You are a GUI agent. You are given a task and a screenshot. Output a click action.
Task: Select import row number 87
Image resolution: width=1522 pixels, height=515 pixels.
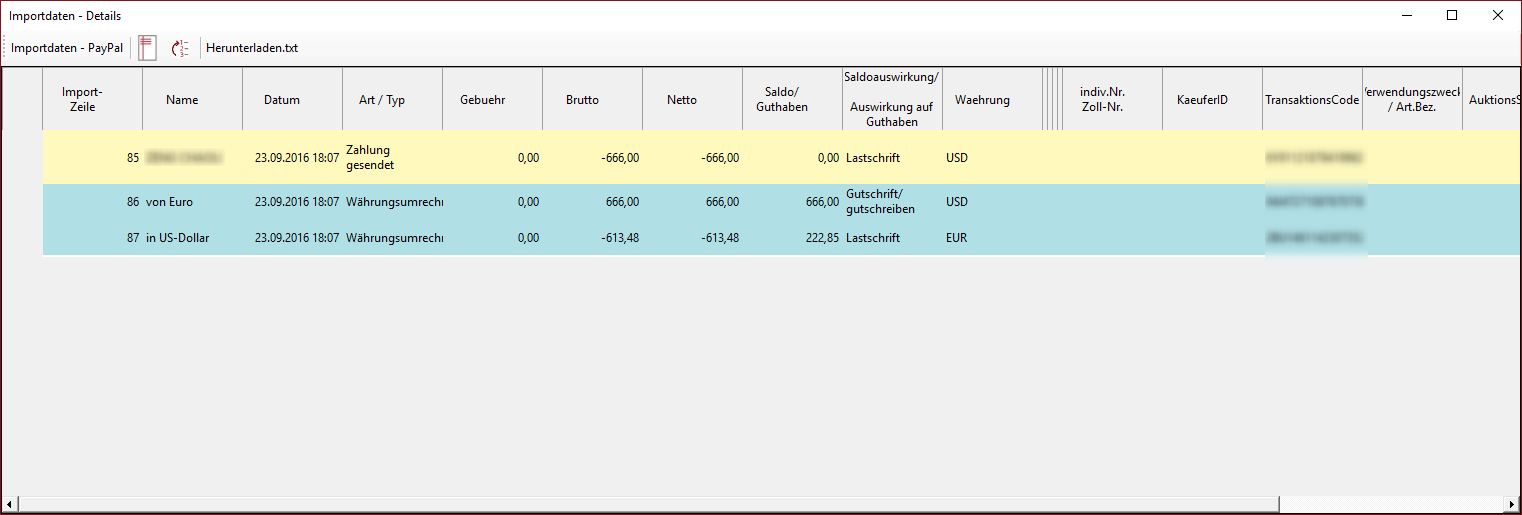(92, 238)
